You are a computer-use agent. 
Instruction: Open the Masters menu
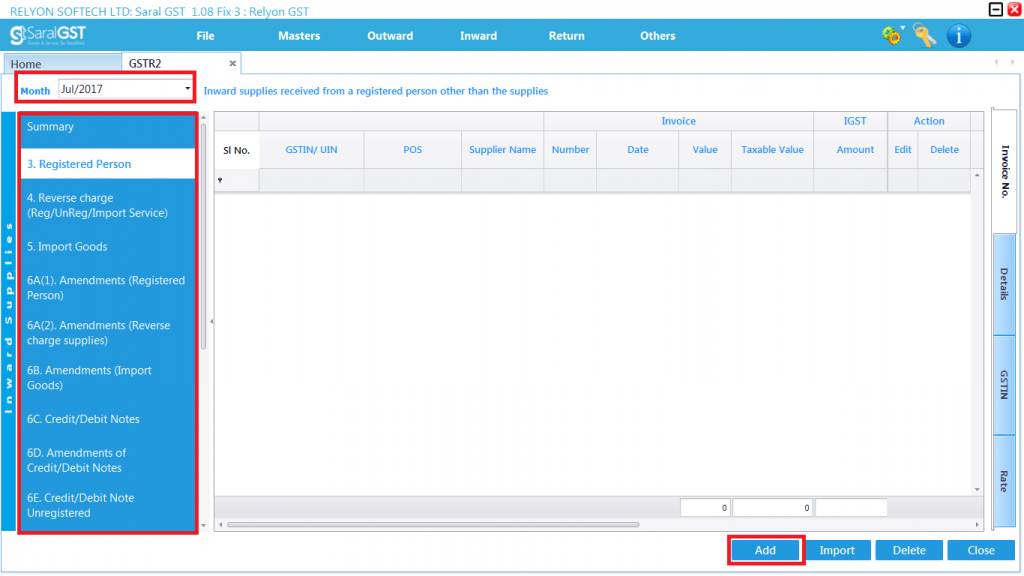click(299, 36)
